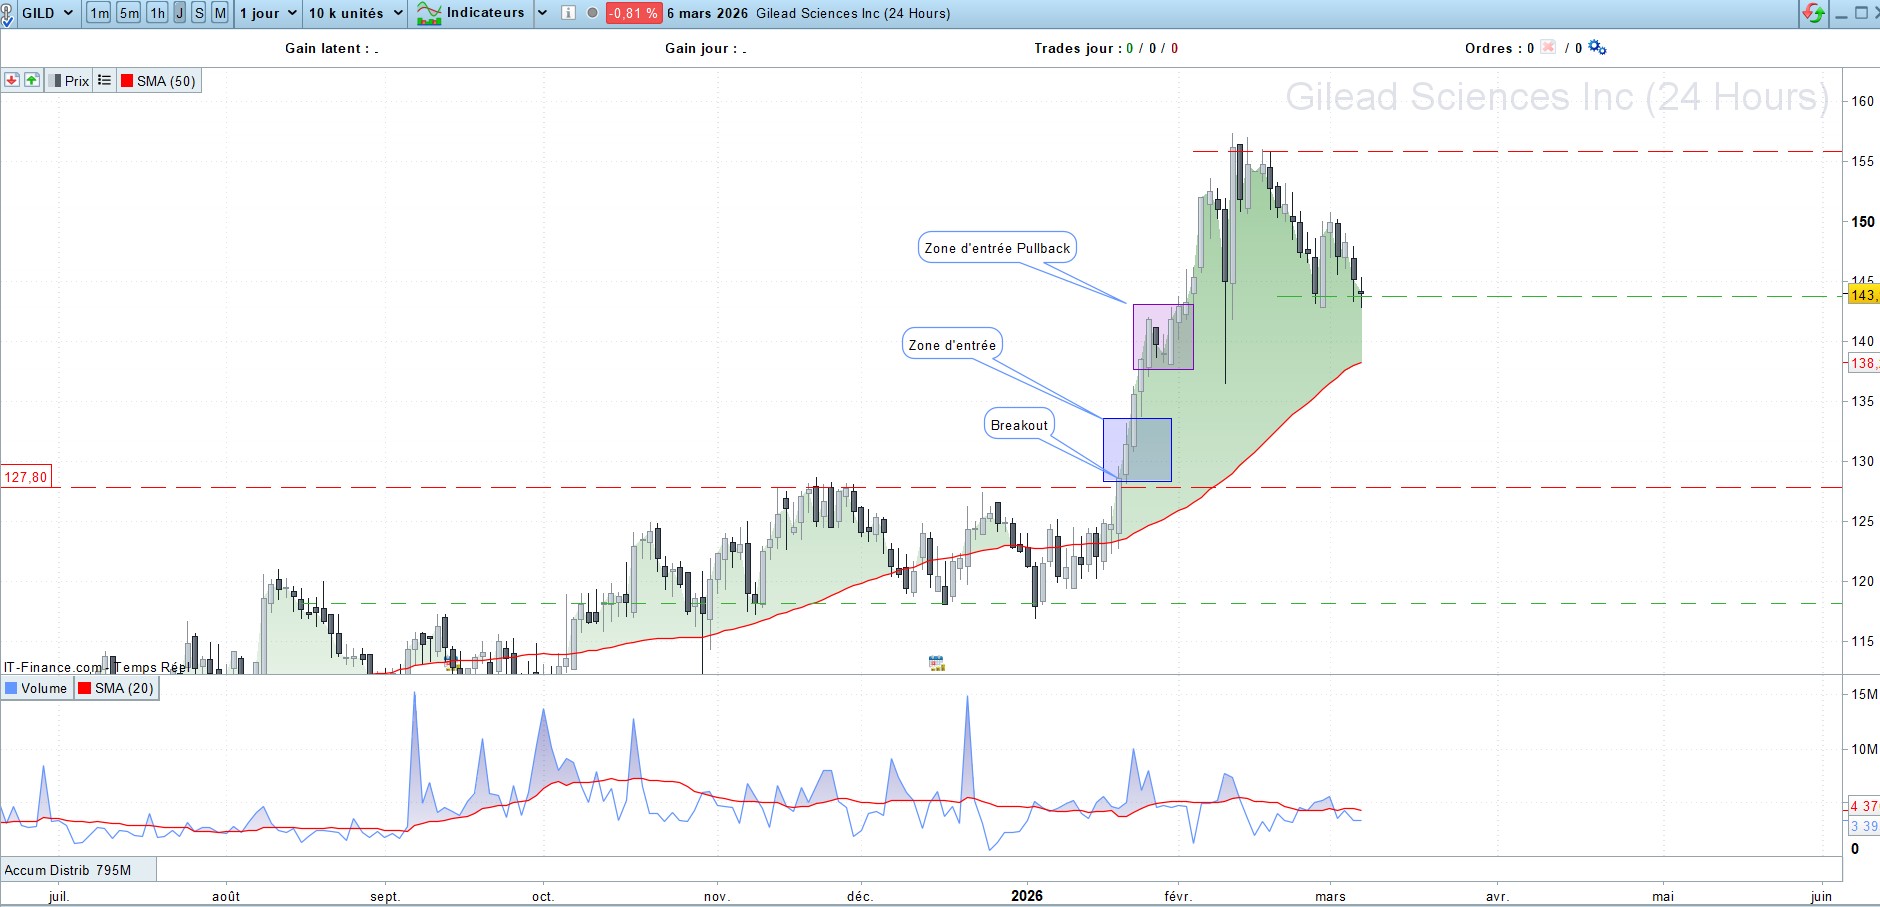
Task: Click the red SMA (50) color swatch
Action: click(127, 81)
